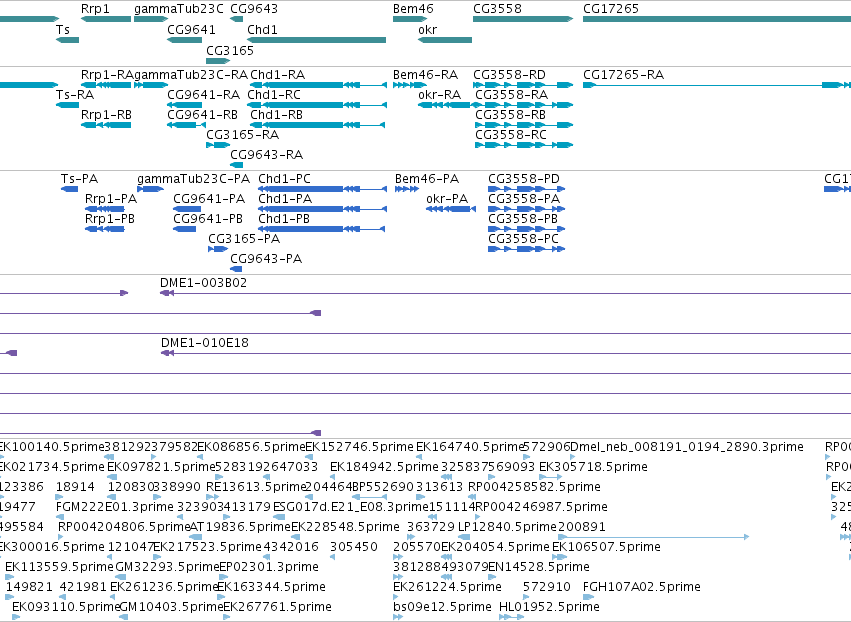Click the Bem46-RA transcript label
Screen dimensions: 851x622
pos(426,74)
